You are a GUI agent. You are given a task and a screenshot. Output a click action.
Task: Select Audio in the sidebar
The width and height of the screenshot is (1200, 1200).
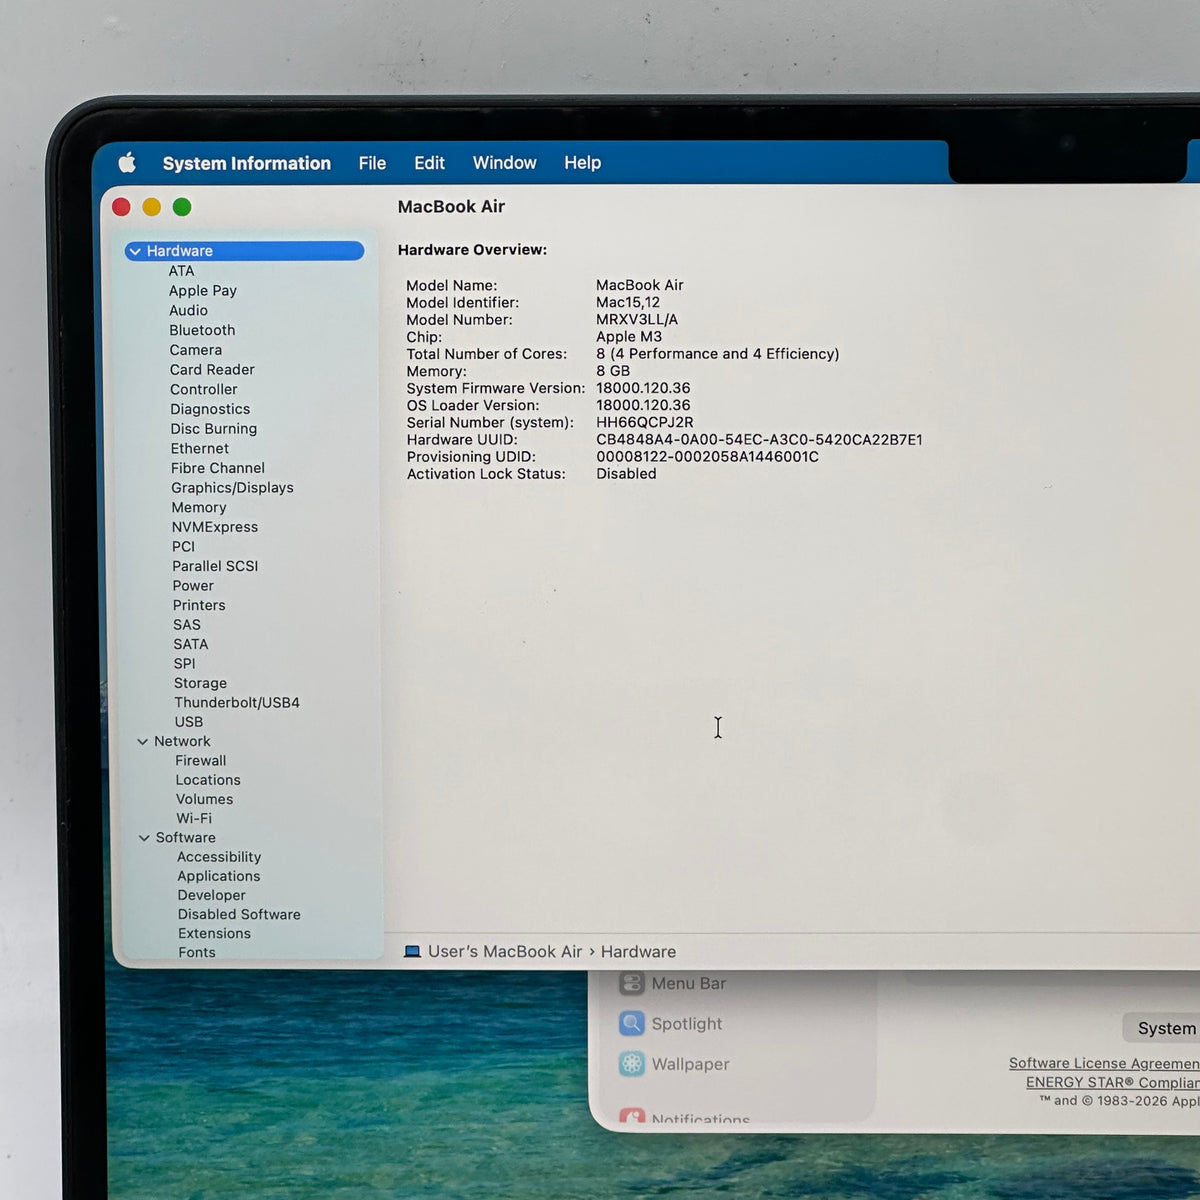[189, 310]
